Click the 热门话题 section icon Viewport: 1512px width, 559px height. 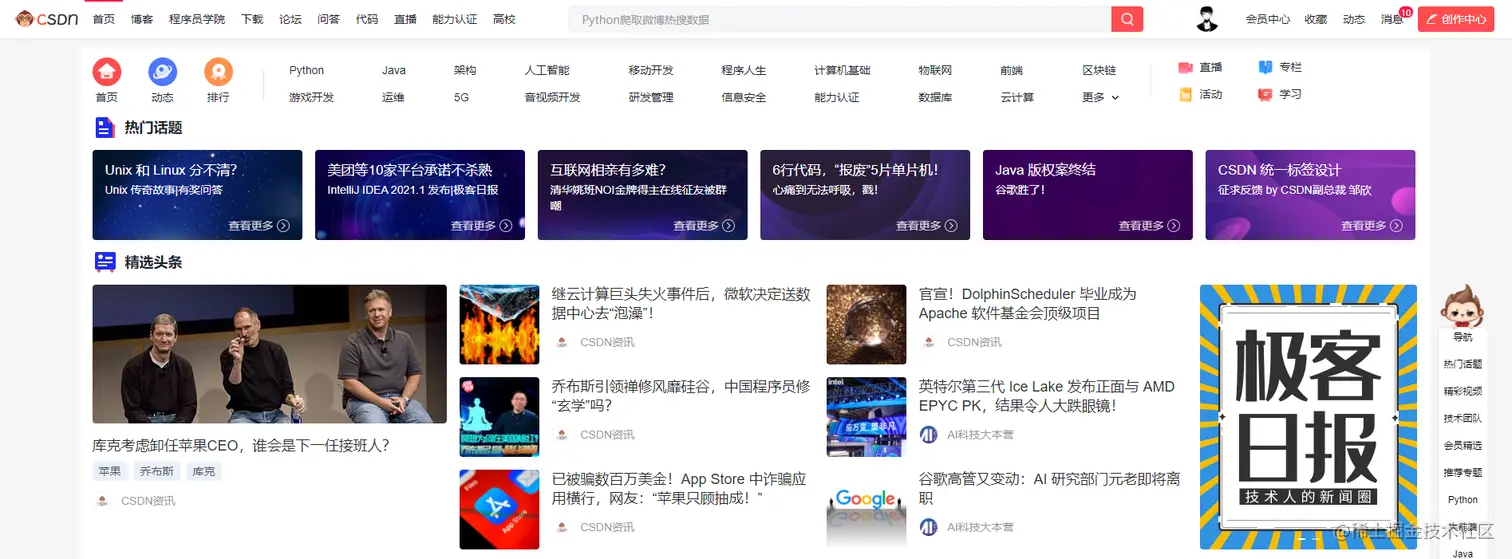[105, 127]
